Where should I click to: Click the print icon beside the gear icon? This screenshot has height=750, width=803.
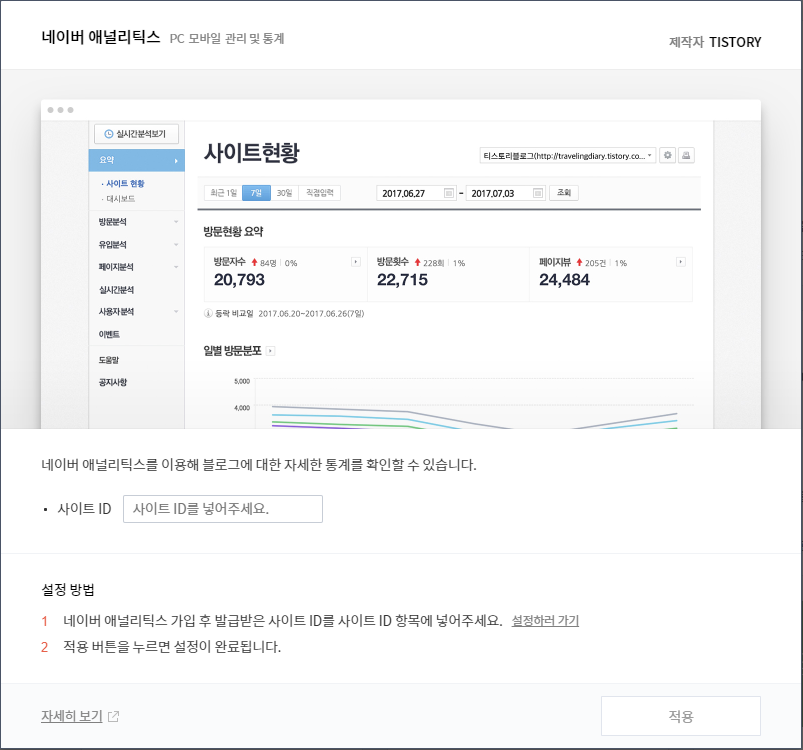coord(686,155)
